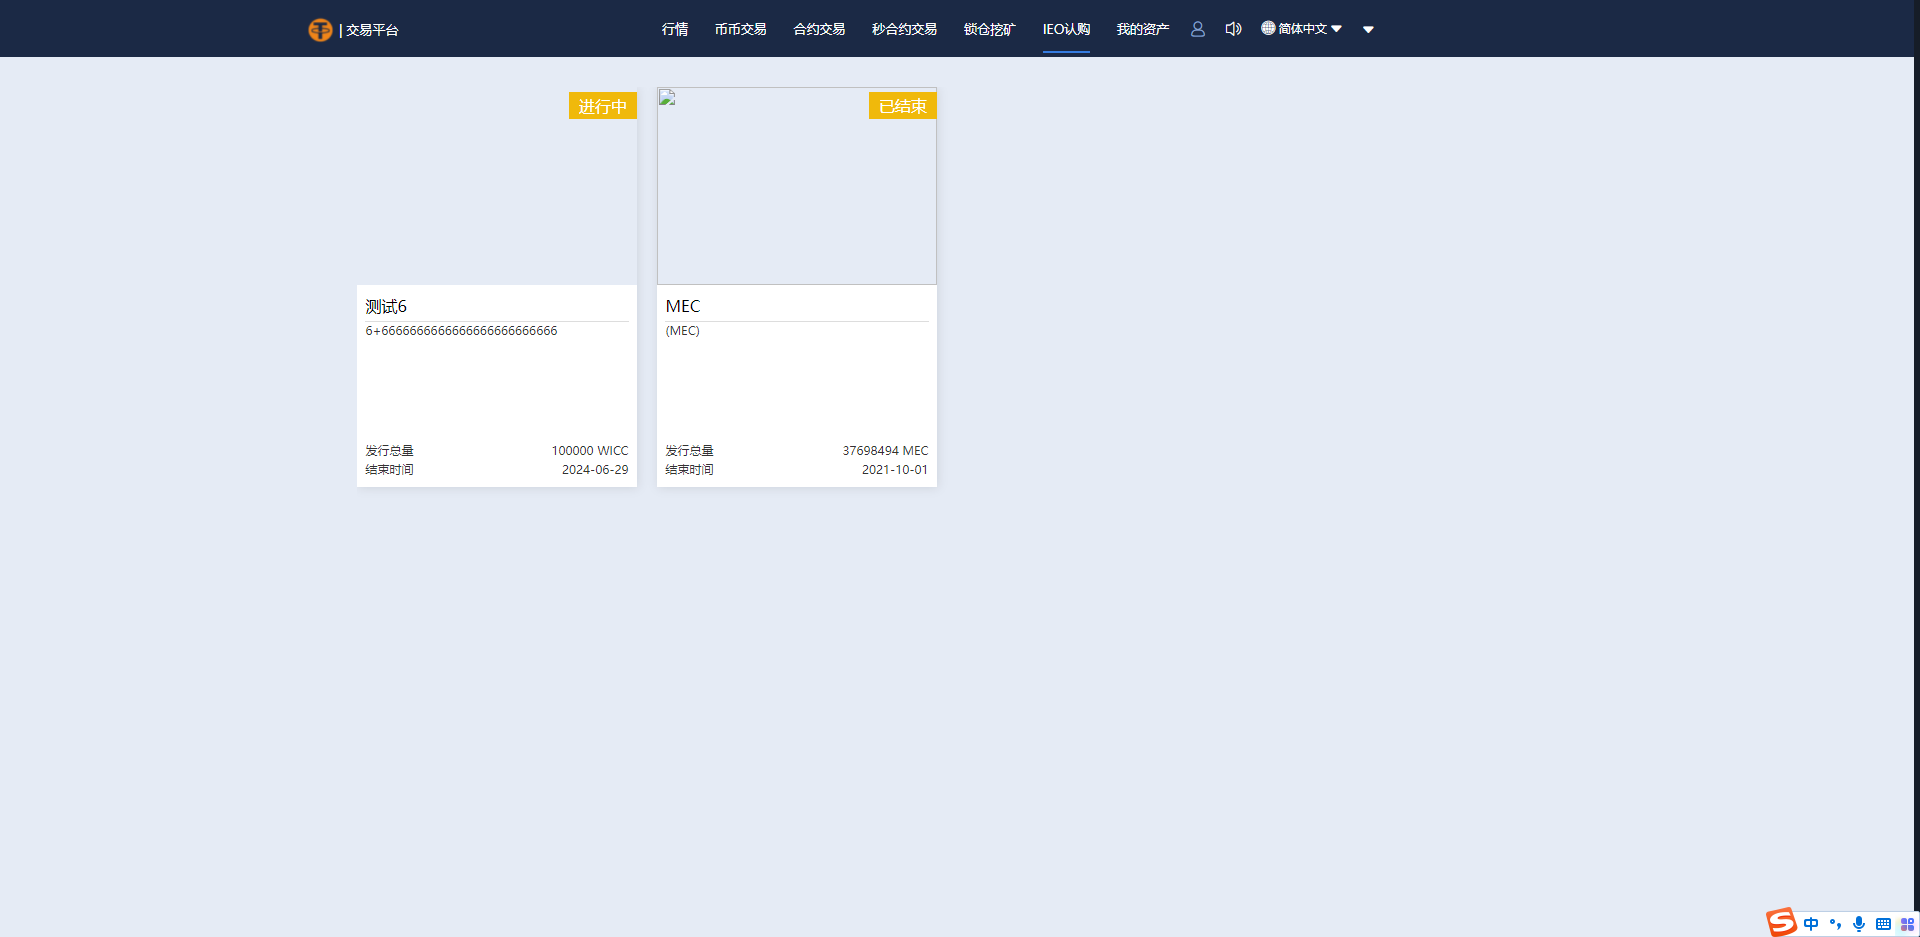Expand the rightmost arrow dropdown in navbar
Screen dimensions: 1920x937
coord(1368,29)
